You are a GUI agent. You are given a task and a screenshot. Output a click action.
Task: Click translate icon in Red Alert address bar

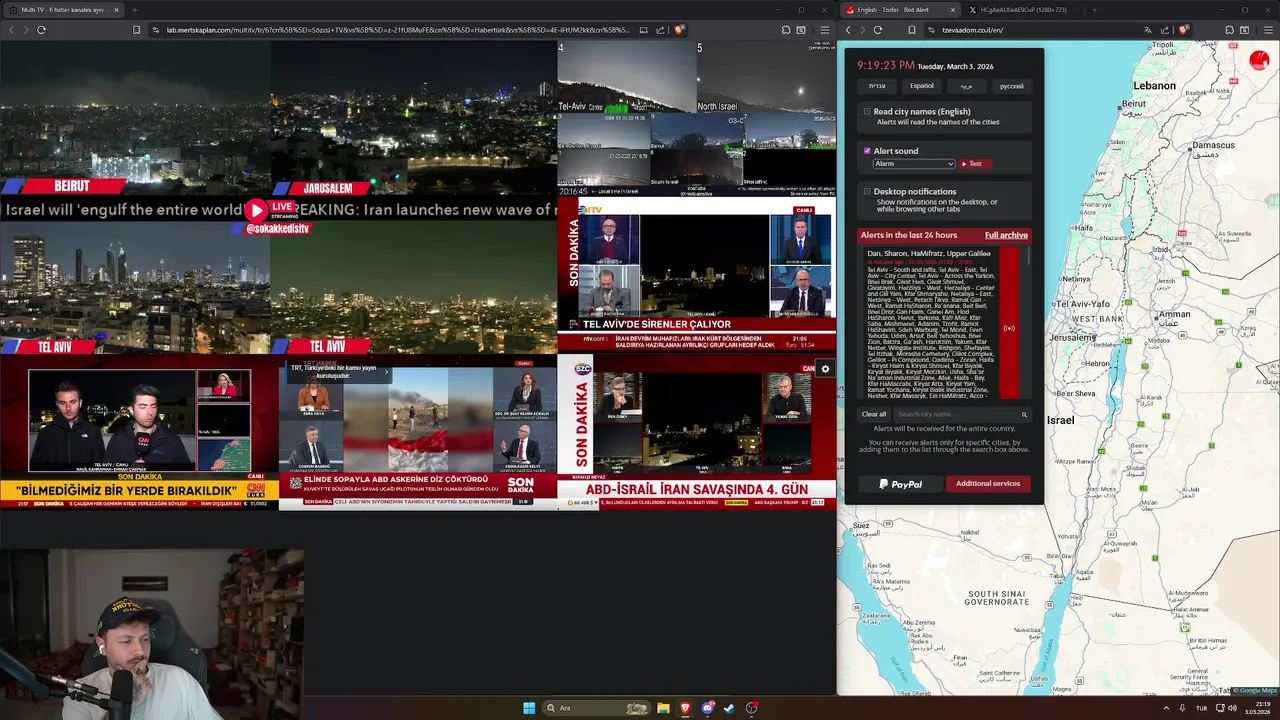click(x=1149, y=30)
